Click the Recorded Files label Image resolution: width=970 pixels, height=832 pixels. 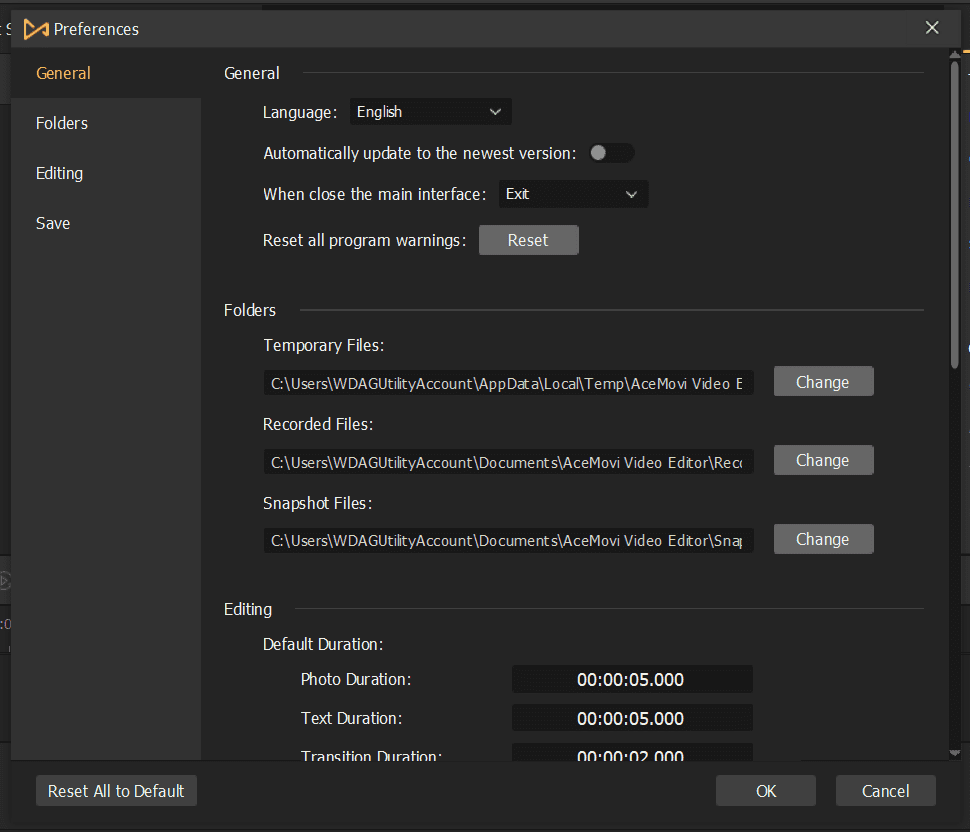[x=318, y=424]
